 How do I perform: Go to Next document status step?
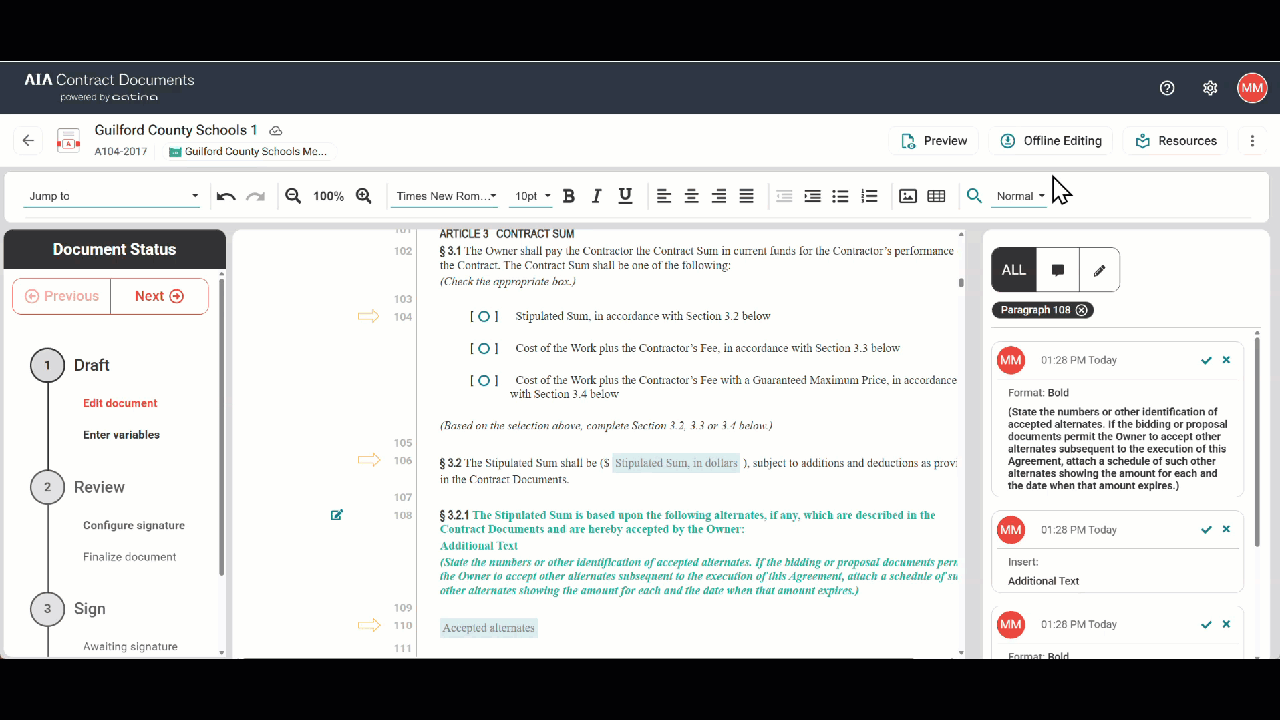pos(159,296)
